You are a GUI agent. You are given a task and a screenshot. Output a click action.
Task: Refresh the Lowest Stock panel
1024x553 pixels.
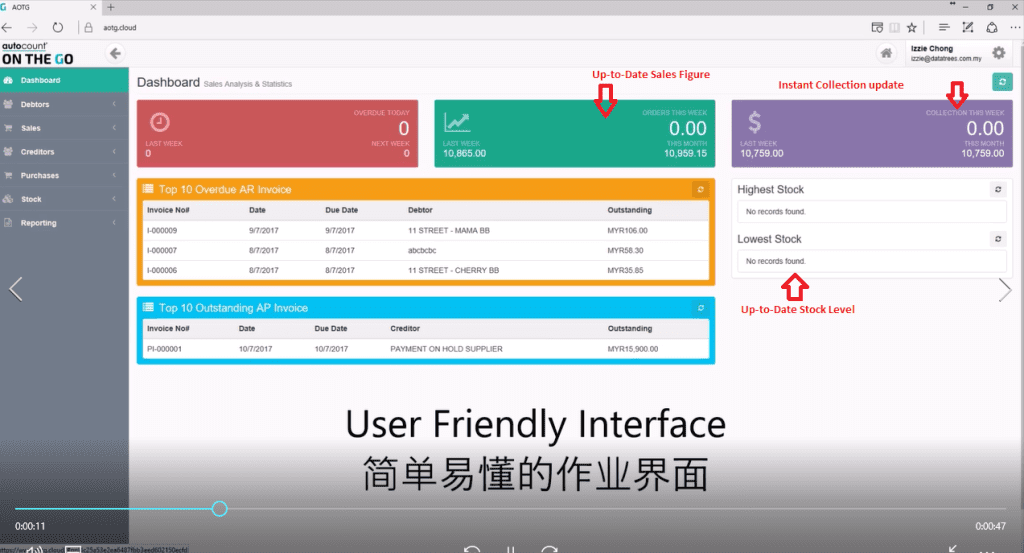[997, 239]
